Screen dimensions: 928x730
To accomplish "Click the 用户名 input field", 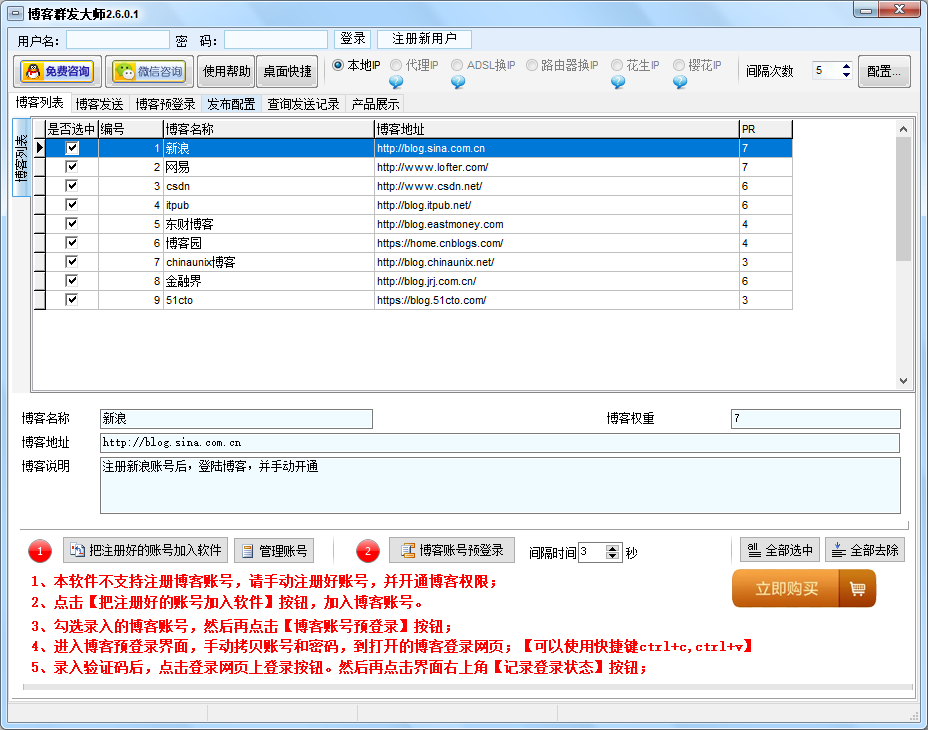I will point(118,40).
